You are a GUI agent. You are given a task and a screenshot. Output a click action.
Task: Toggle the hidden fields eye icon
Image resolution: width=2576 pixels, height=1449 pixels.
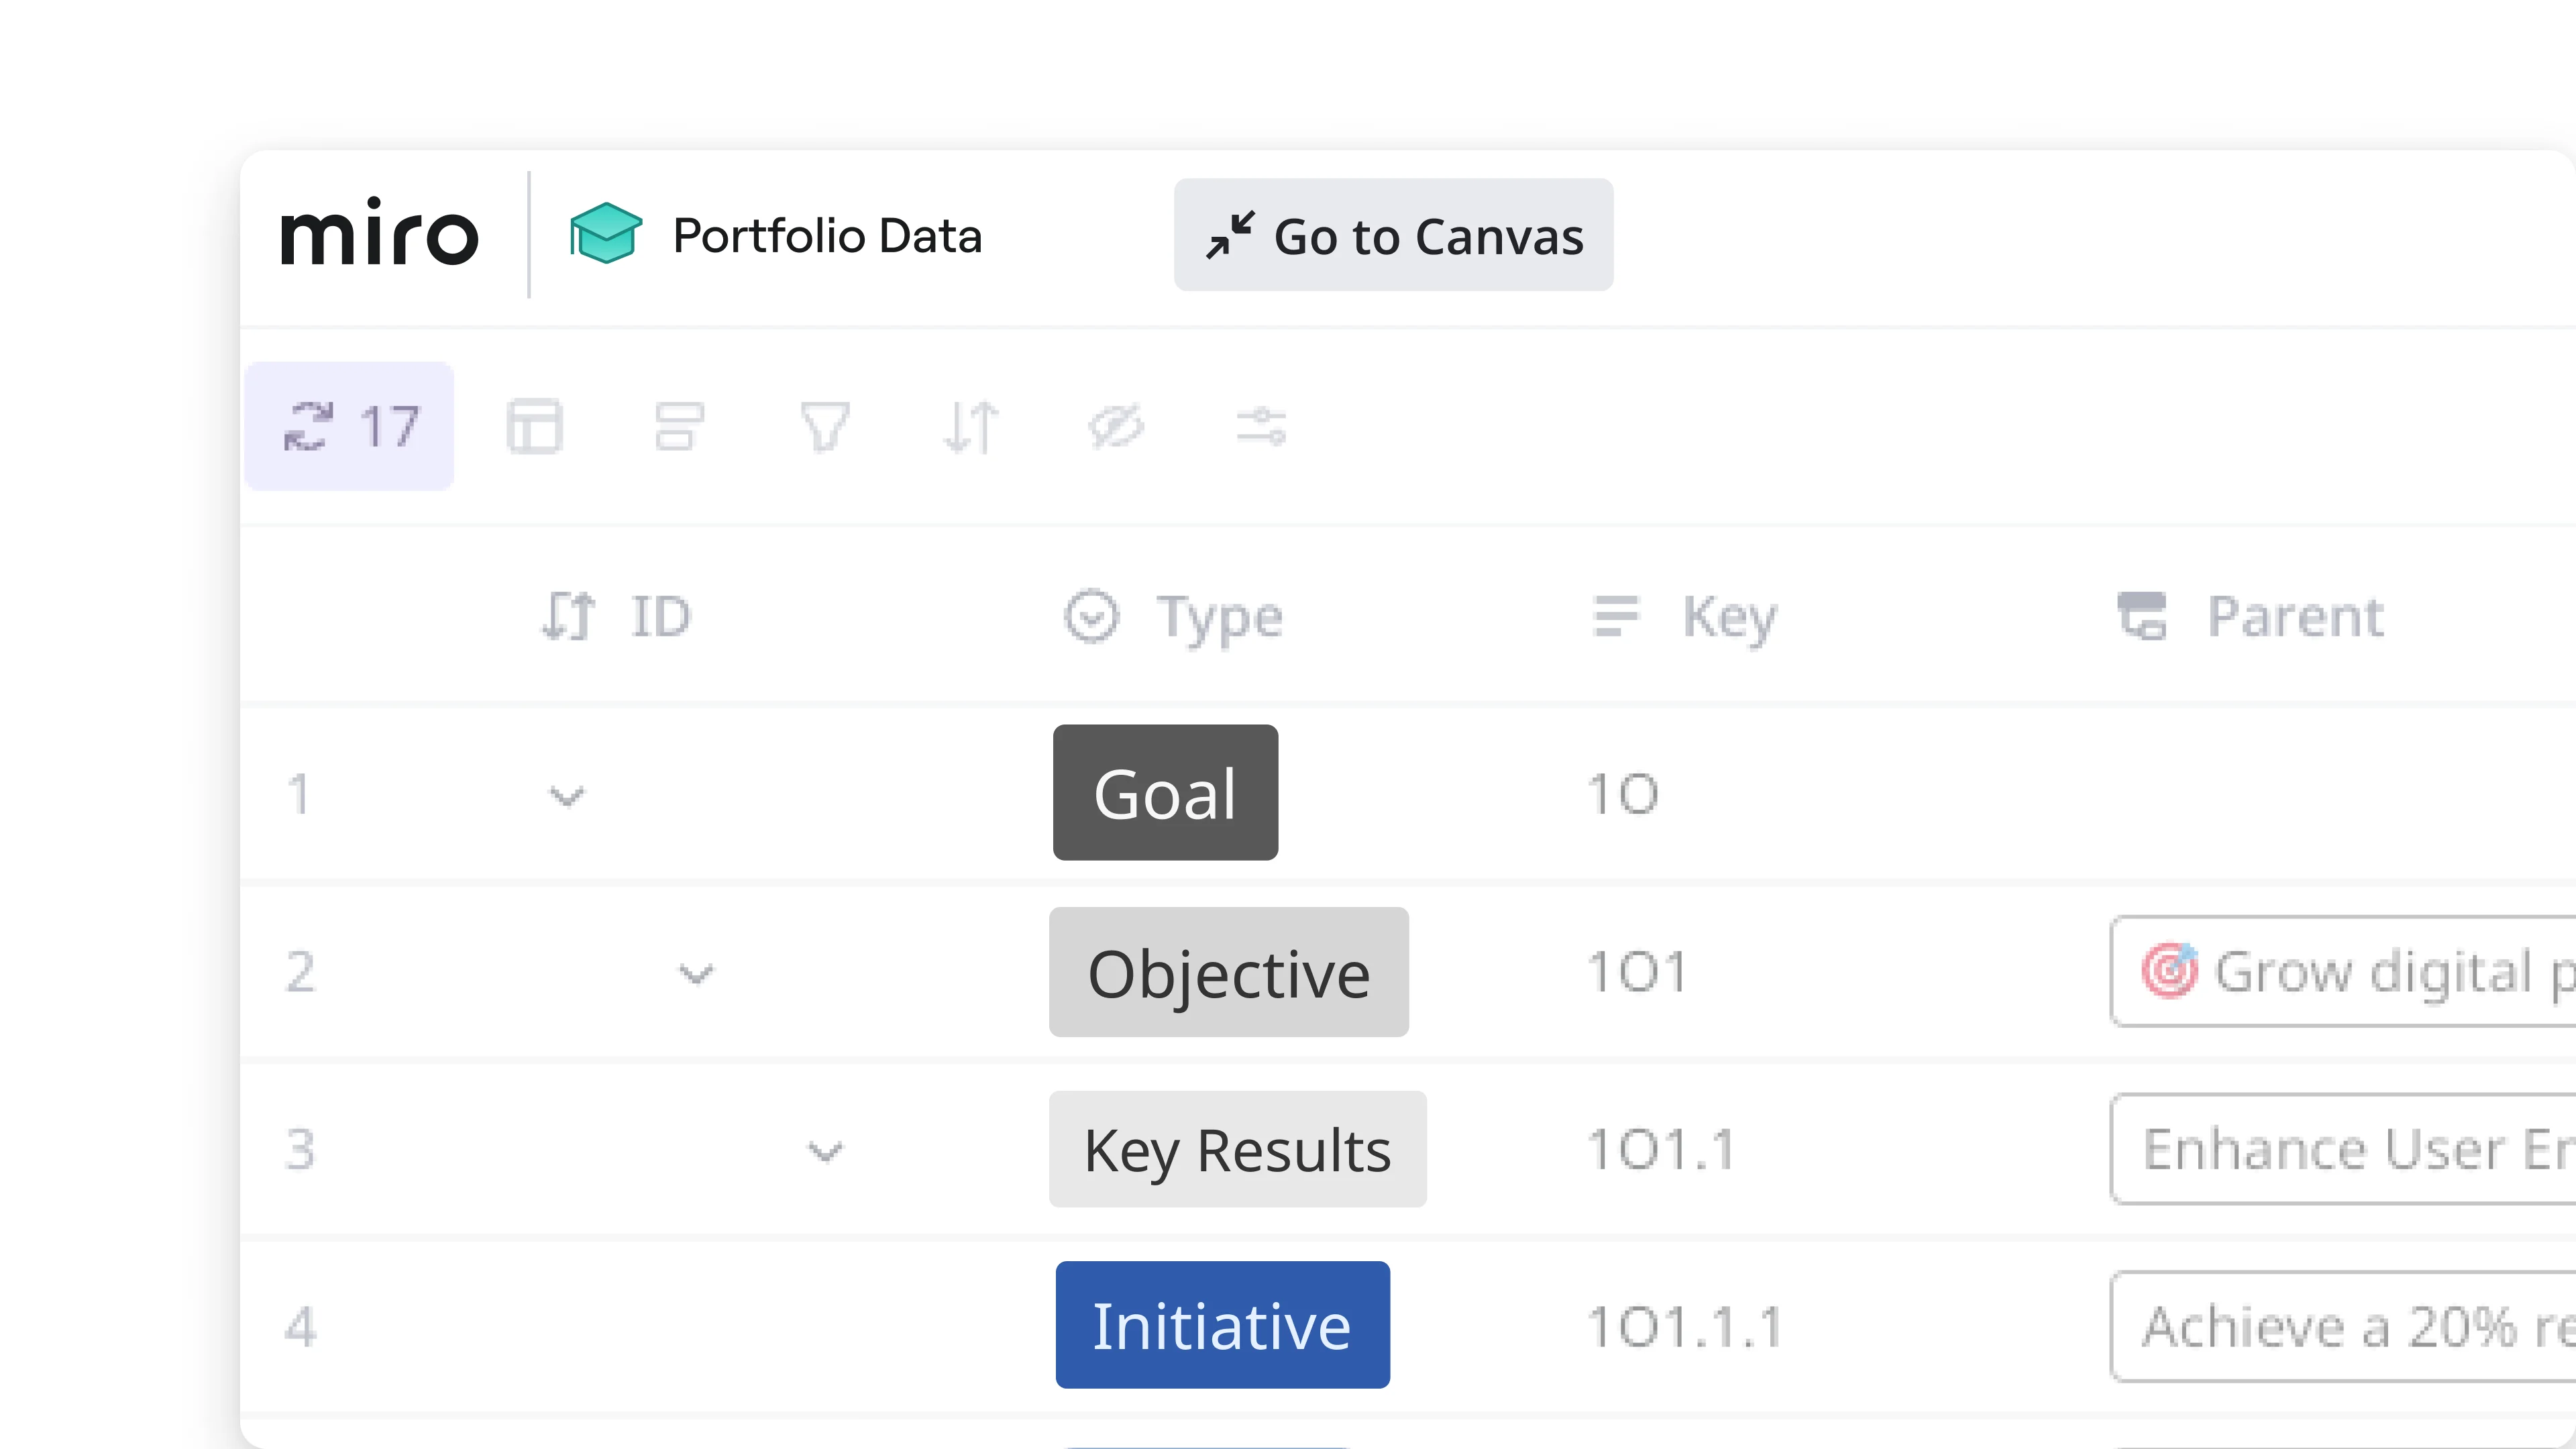pyautogui.click(x=1116, y=427)
